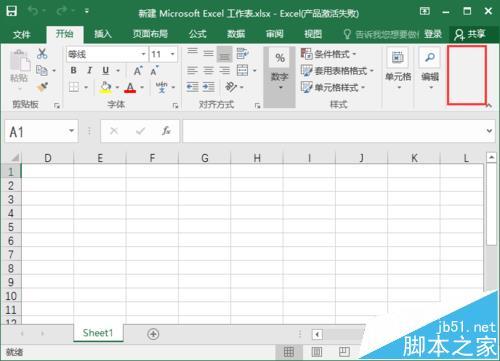The height and width of the screenshot is (361, 500).
Task: Click the phonetic guide (wén) icon
Action: pos(162,87)
